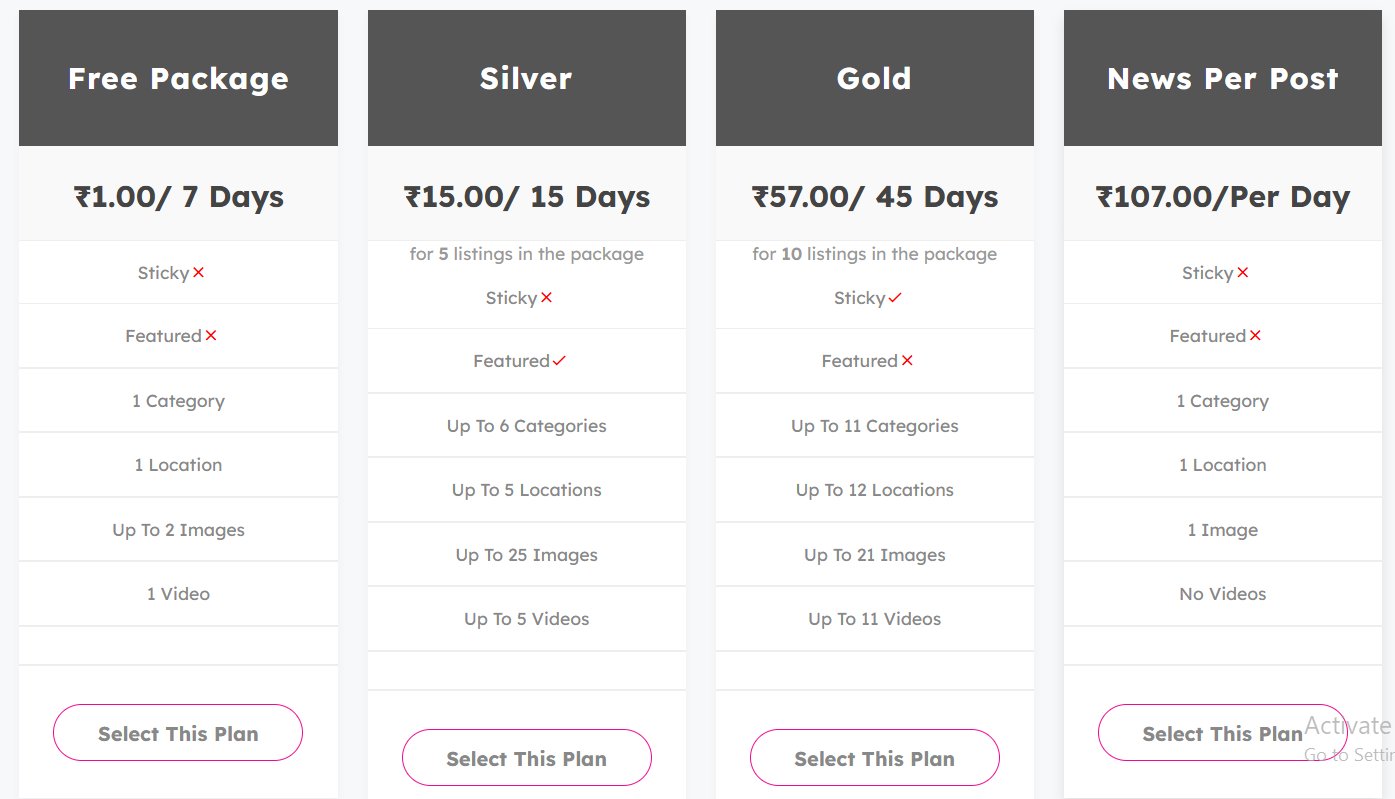Select the Free Package plan button
1395x799 pixels.
point(178,733)
